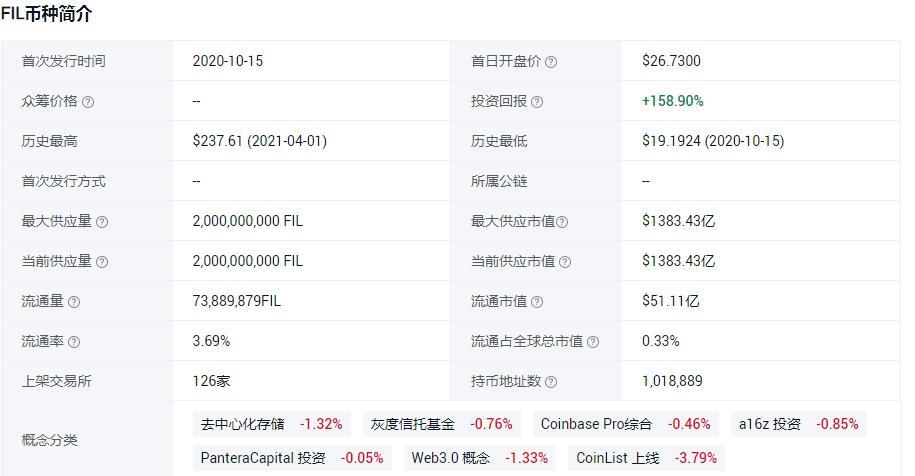Image resolution: width=915 pixels, height=476 pixels.
Task: Open the Web3.0 概念 concept tag
Action: coord(480,458)
